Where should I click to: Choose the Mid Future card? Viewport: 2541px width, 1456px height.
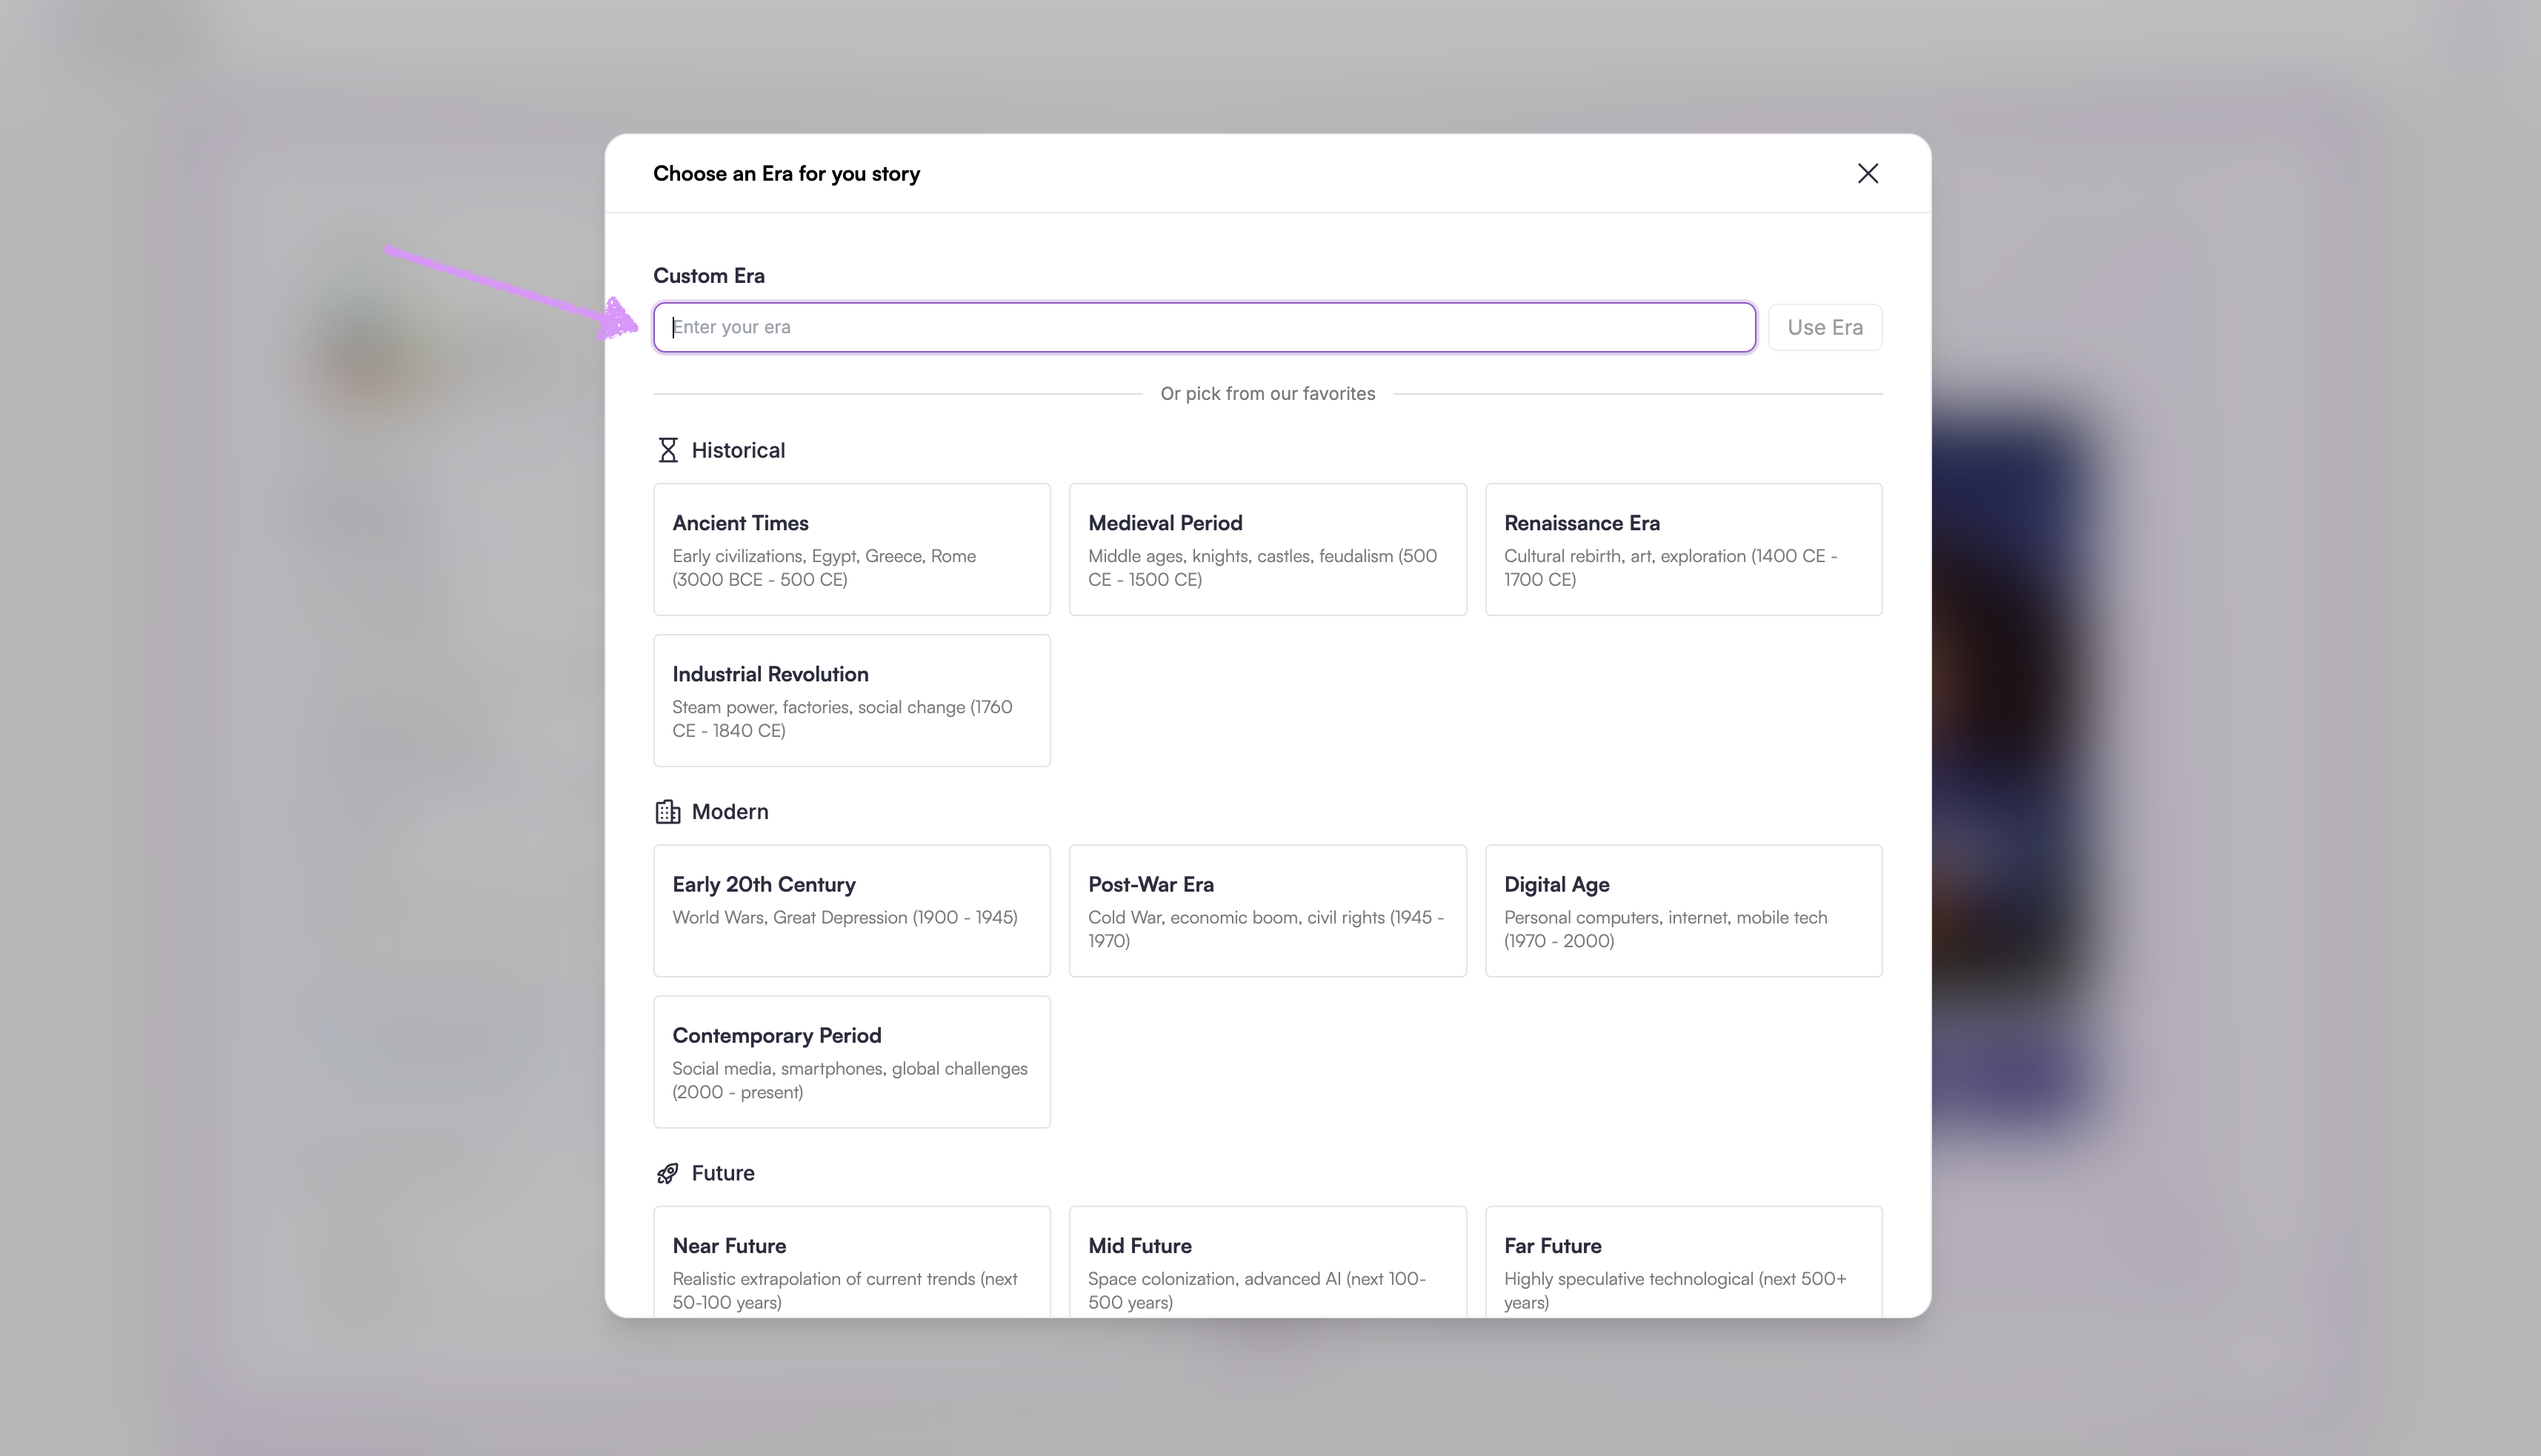pos(1267,1262)
